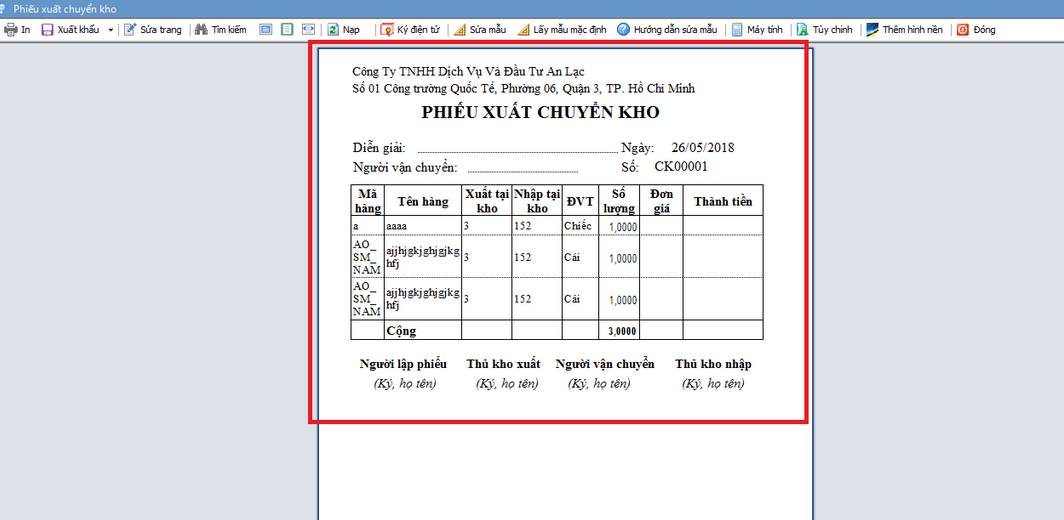Click the Xuất tại kho column header
Viewport: 1064px width, 520px height.
[487, 200]
